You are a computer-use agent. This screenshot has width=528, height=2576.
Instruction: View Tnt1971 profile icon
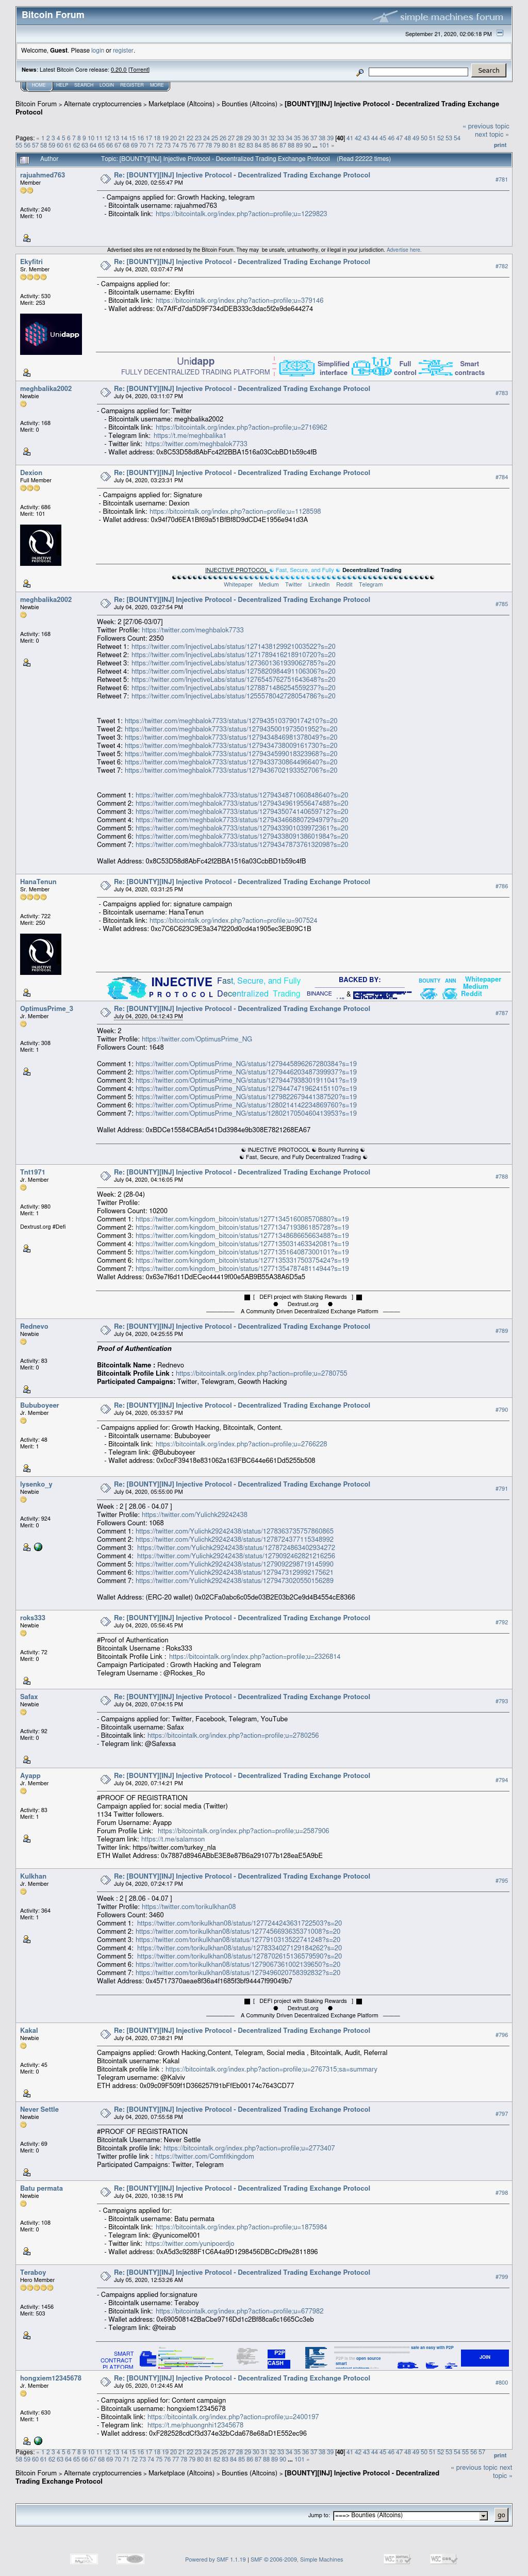coord(26,1248)
